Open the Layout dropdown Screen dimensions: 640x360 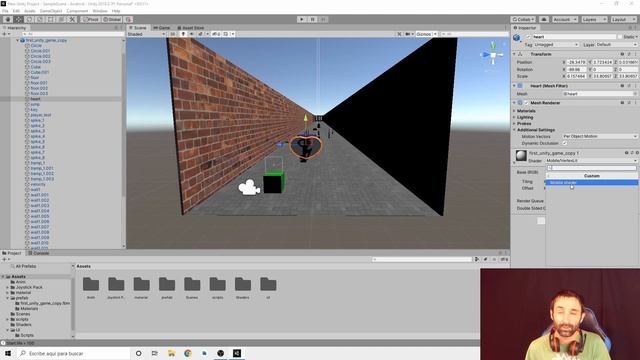coord(623,19)
